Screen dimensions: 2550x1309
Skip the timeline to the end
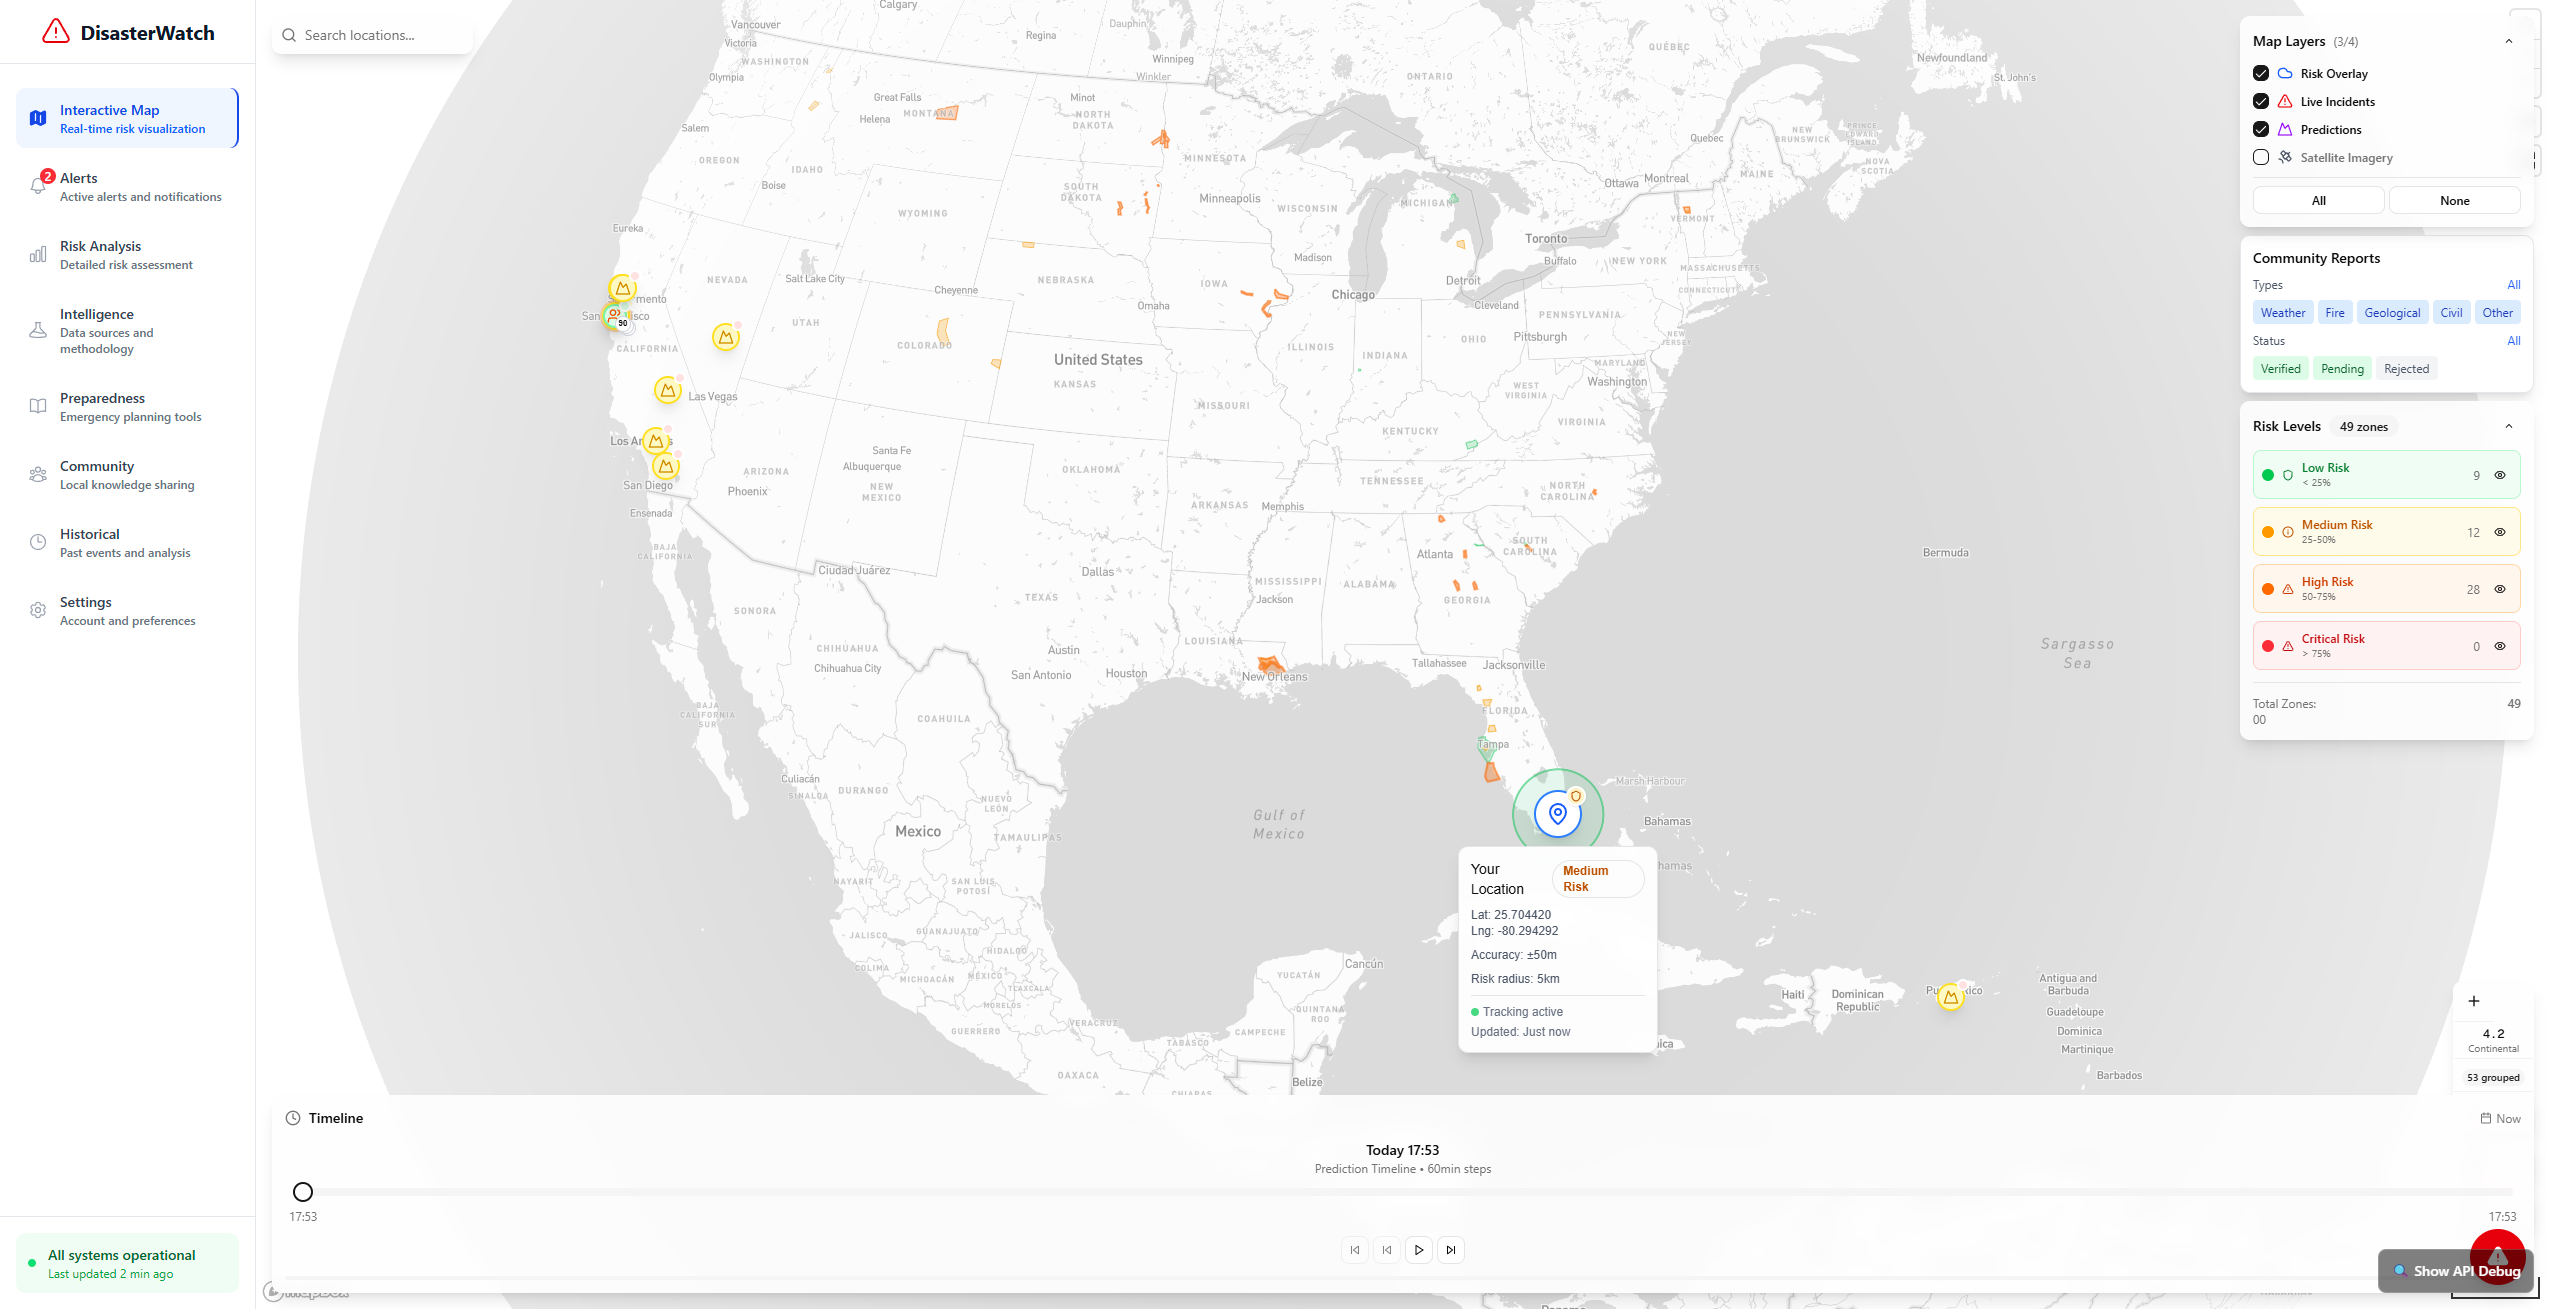1450,1250
